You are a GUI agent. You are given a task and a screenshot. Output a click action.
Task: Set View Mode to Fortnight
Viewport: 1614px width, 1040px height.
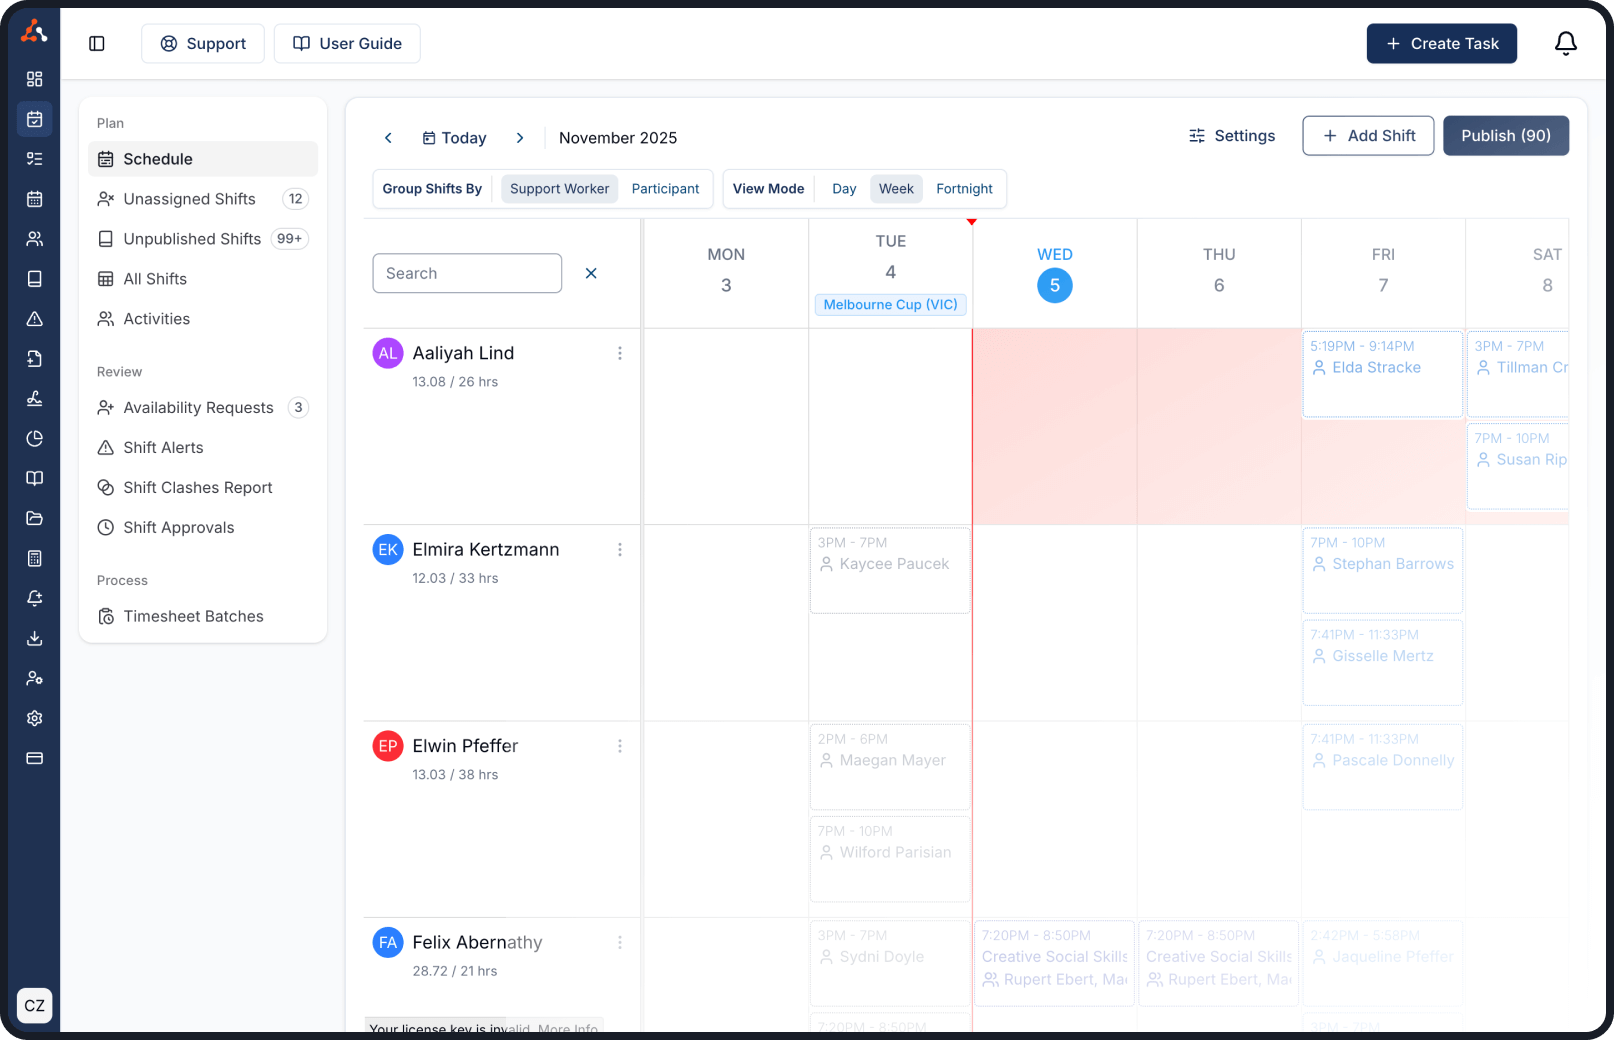click(x=963, y=188)
